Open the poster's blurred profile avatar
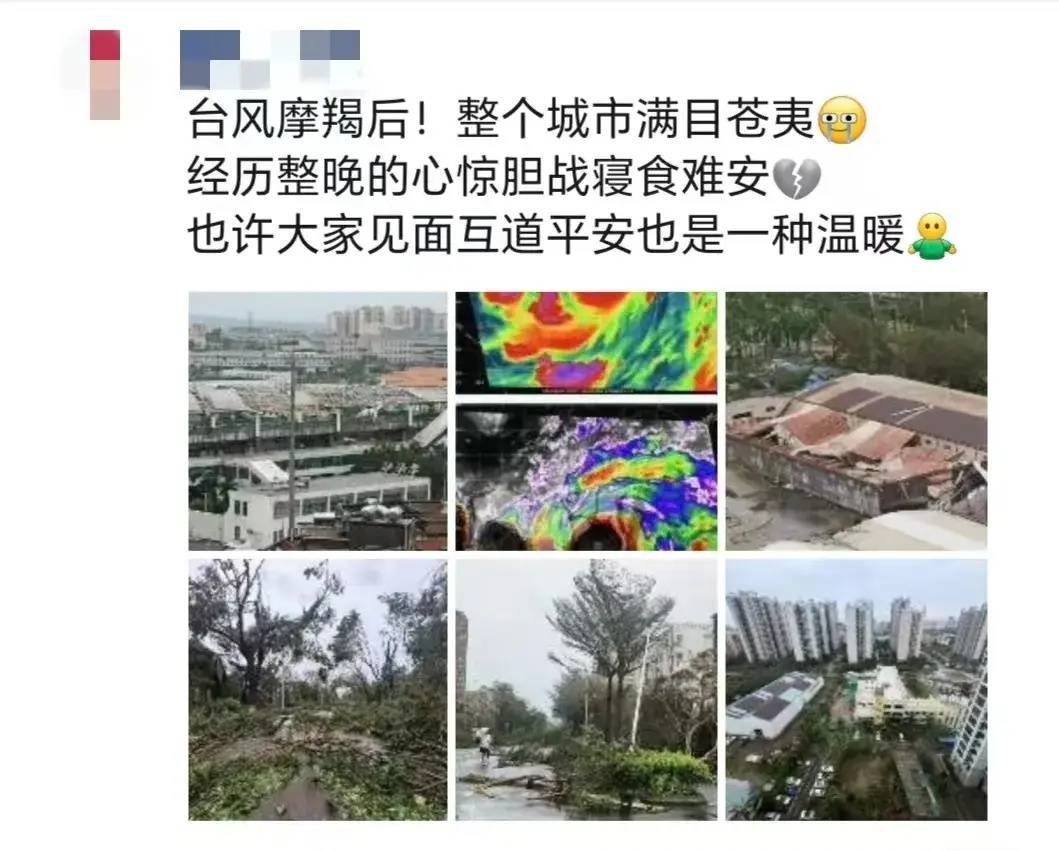Viewport: 1059px width, 851px height. 105,75
